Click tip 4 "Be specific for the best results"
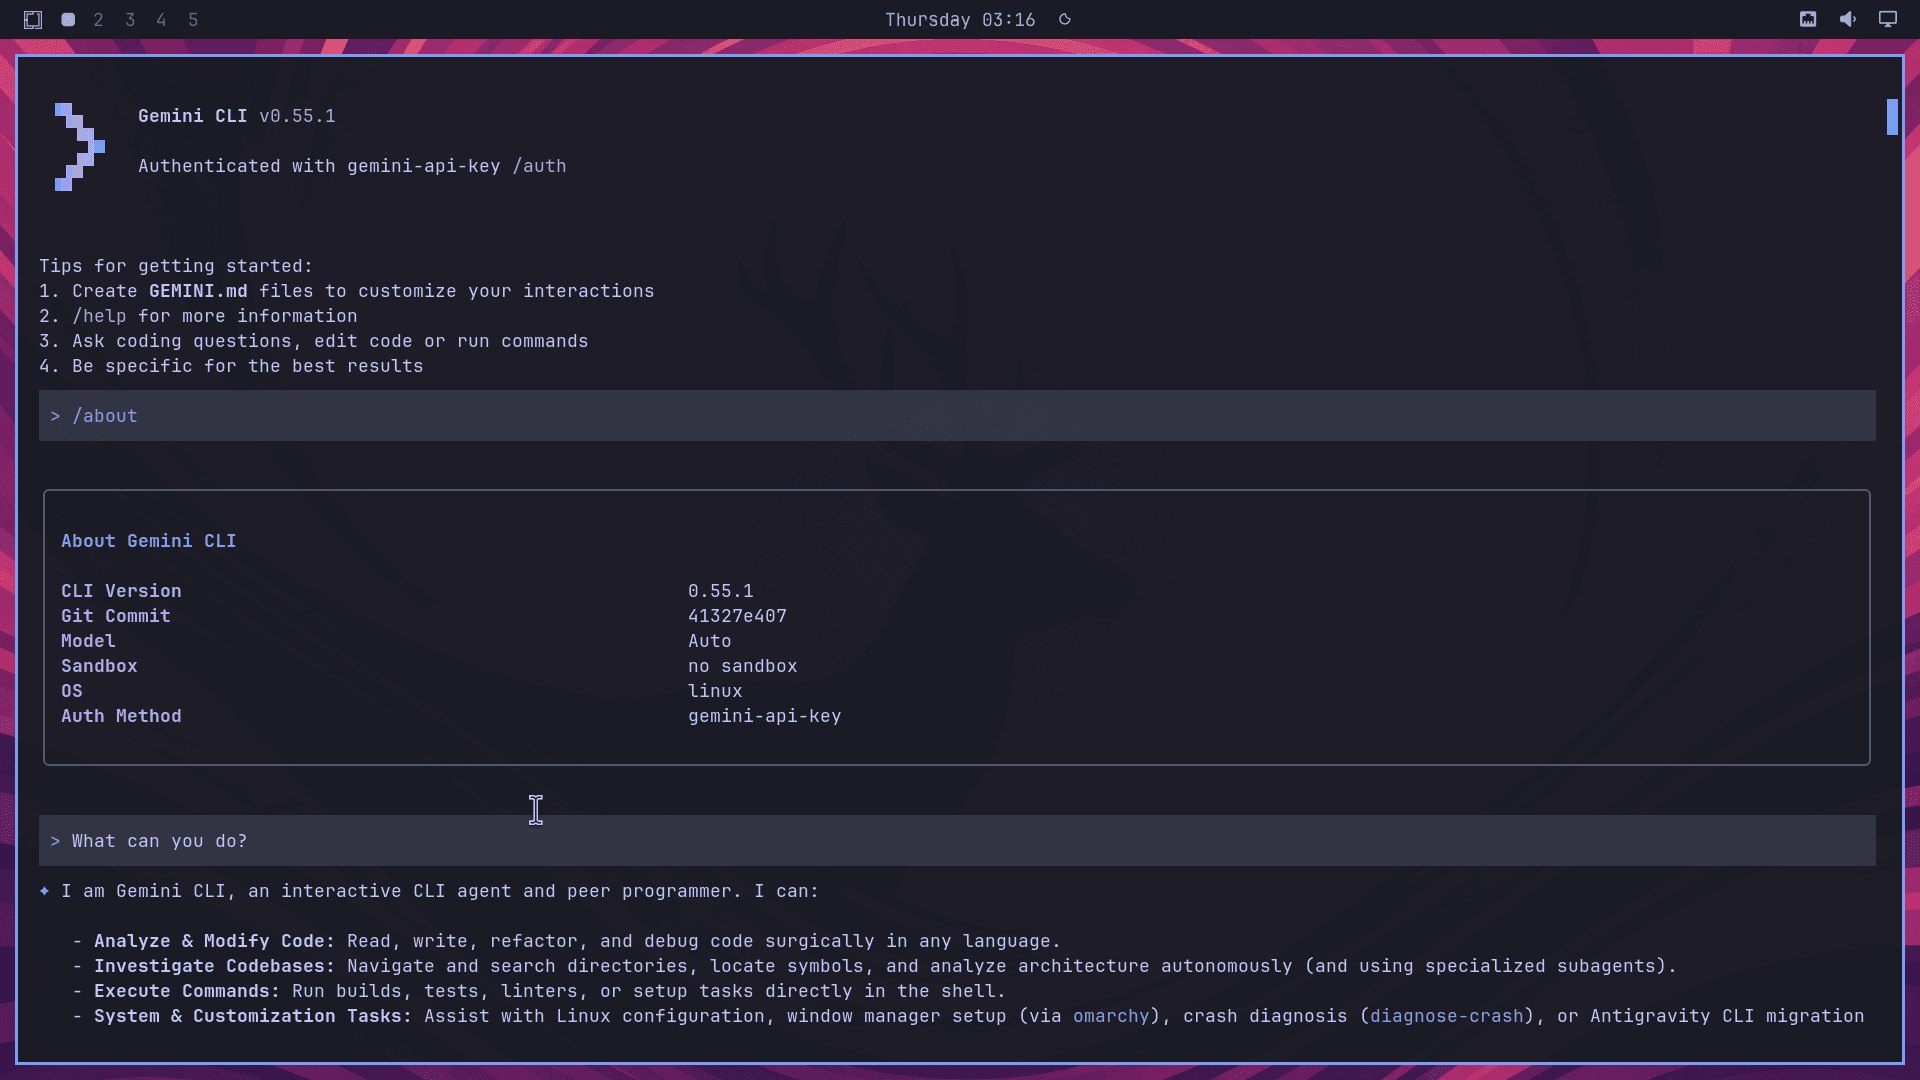 [231, 366]
